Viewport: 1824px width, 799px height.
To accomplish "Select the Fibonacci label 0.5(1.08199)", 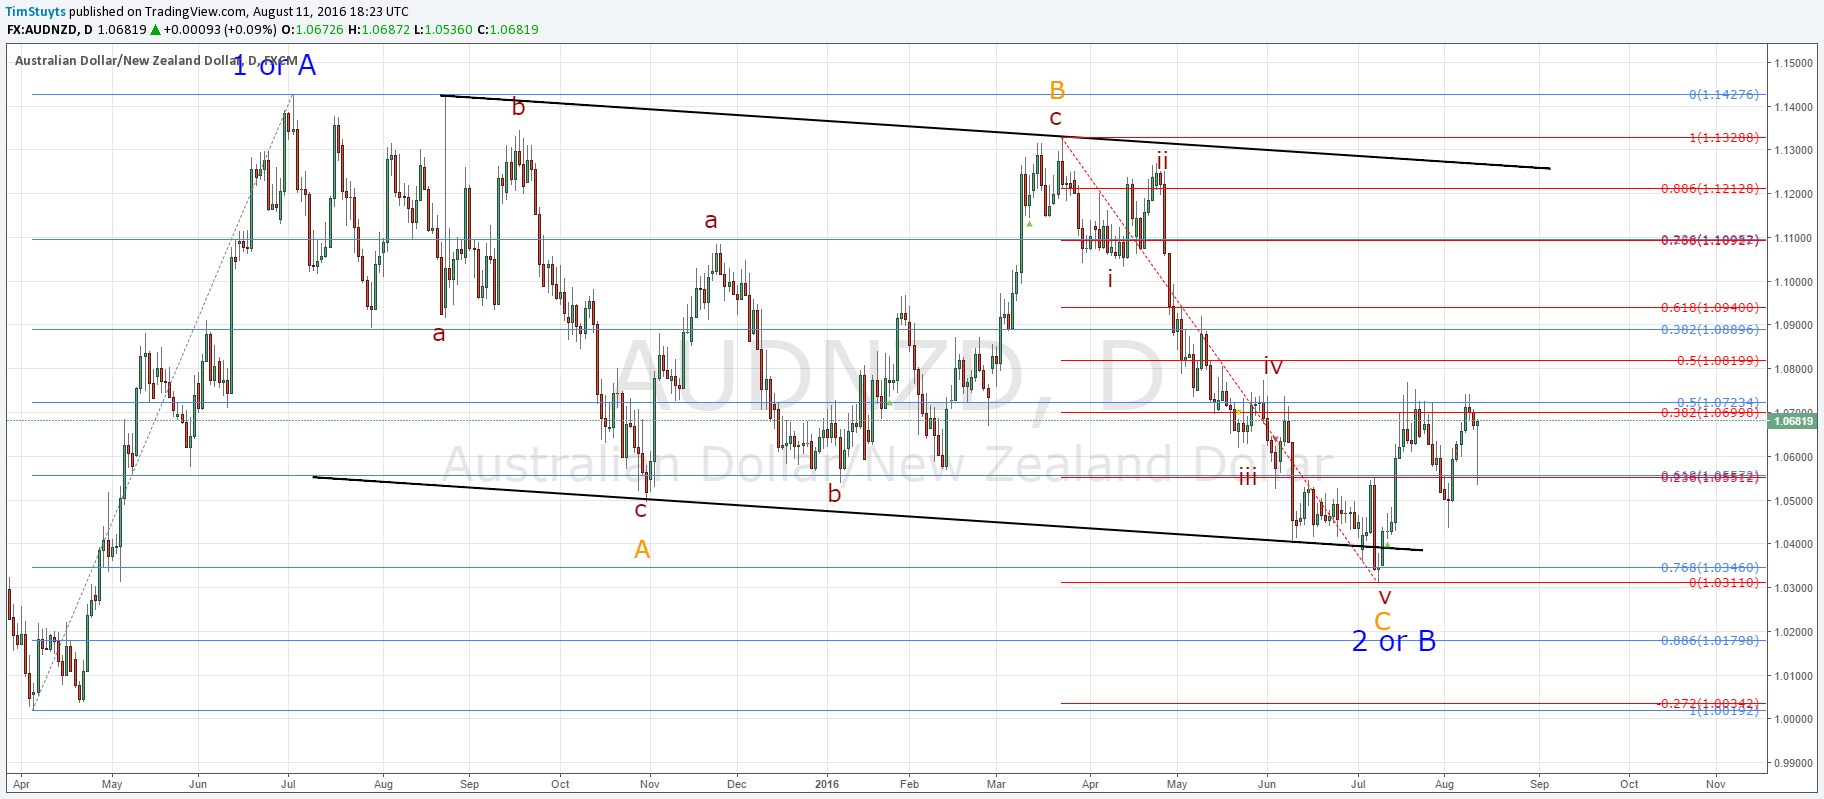I will click(1718, 360).
